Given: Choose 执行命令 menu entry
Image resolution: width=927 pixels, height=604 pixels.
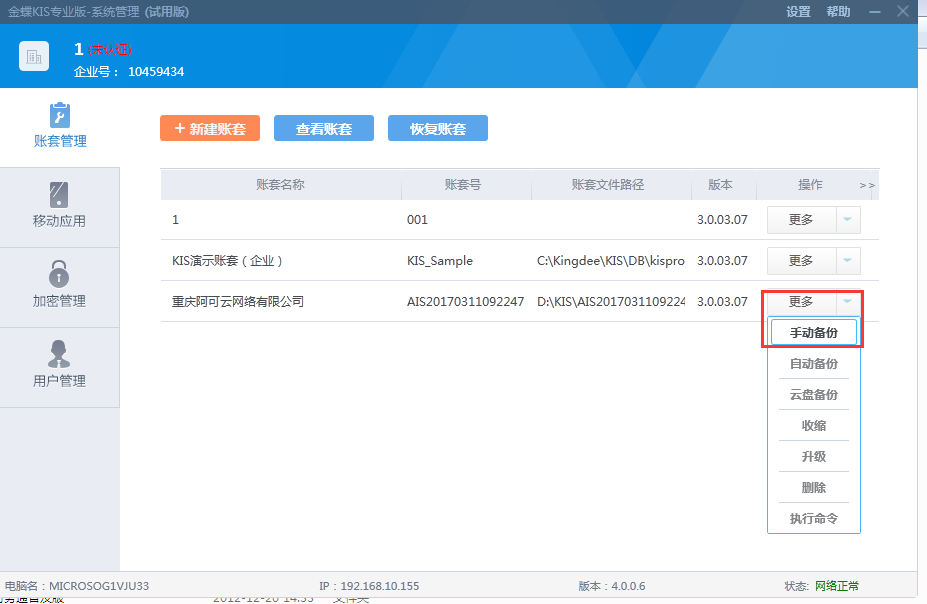Looking at the screenshot, I should [813, 519].
